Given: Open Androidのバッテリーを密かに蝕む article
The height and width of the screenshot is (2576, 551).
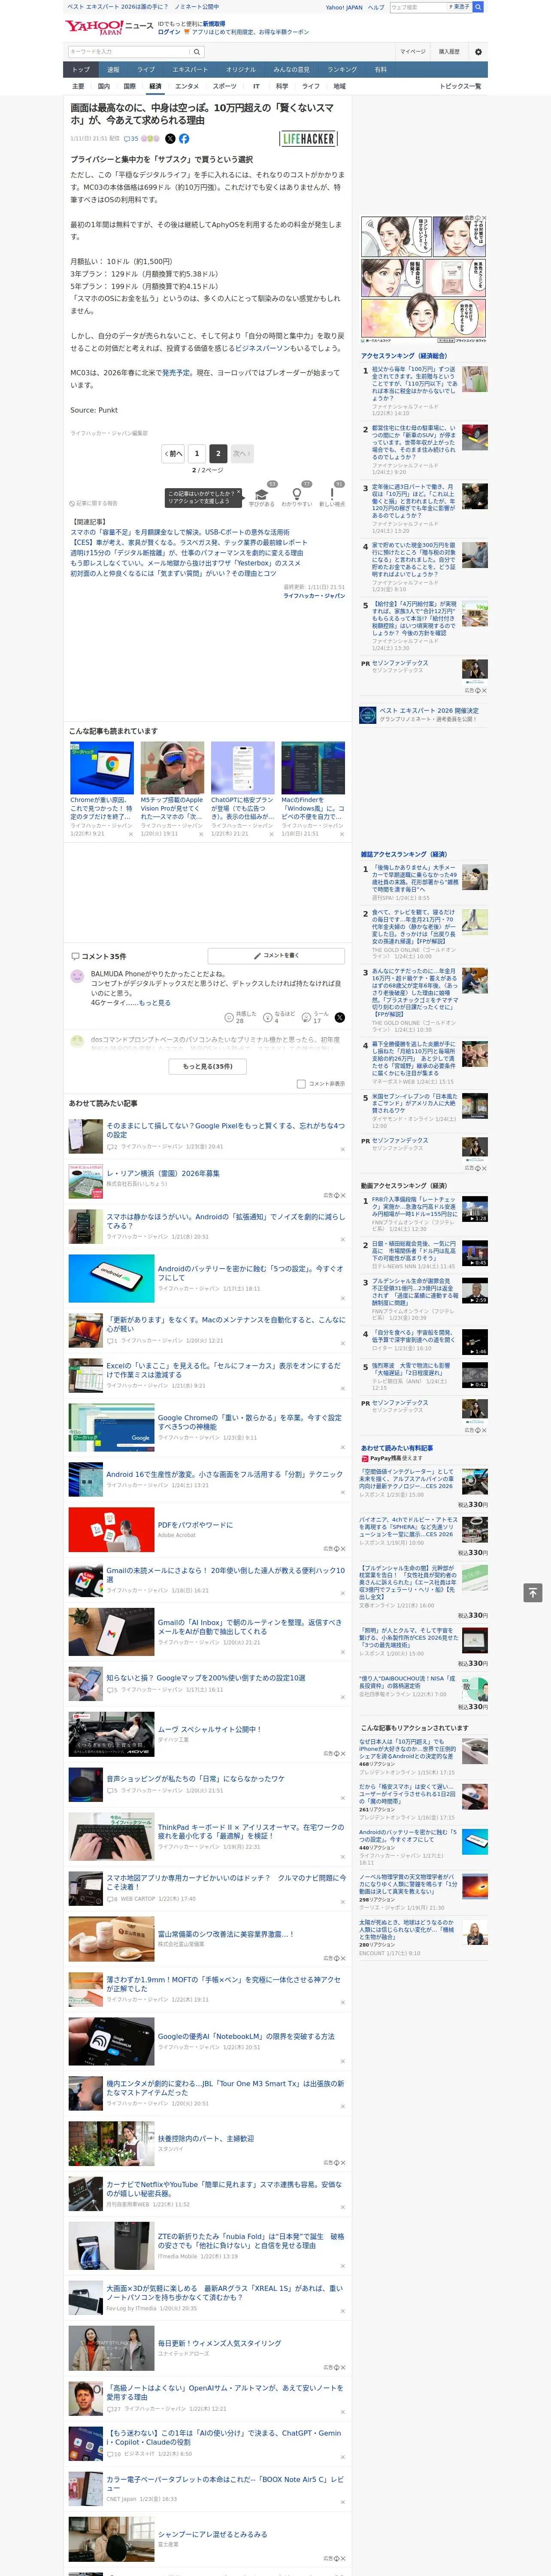Looking at the screenshot, I should click(x=250, y=1273).
